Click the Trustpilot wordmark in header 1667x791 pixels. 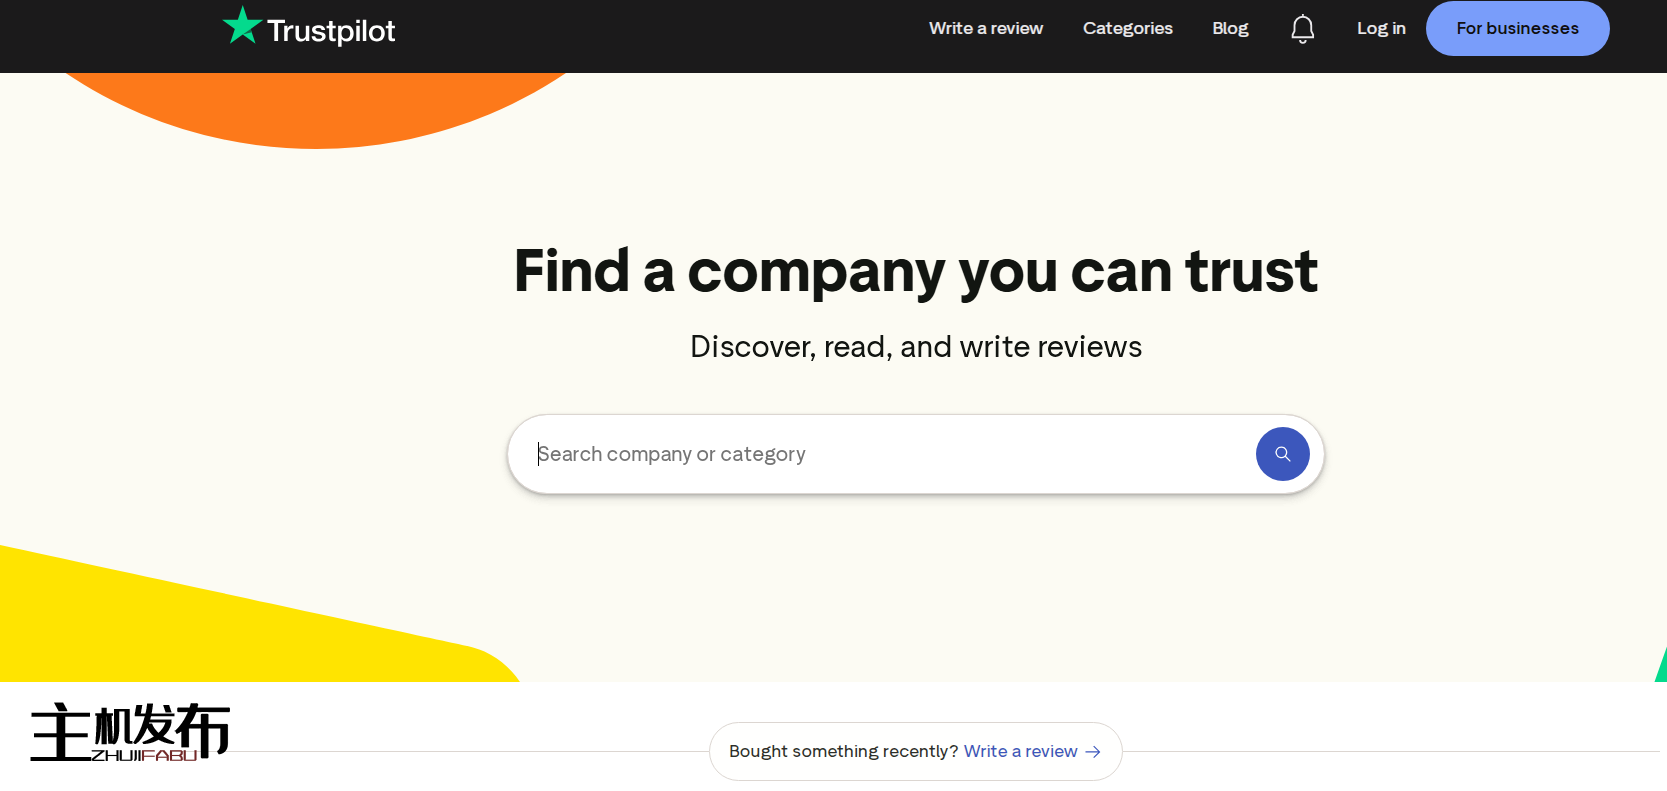coord(331,31)
